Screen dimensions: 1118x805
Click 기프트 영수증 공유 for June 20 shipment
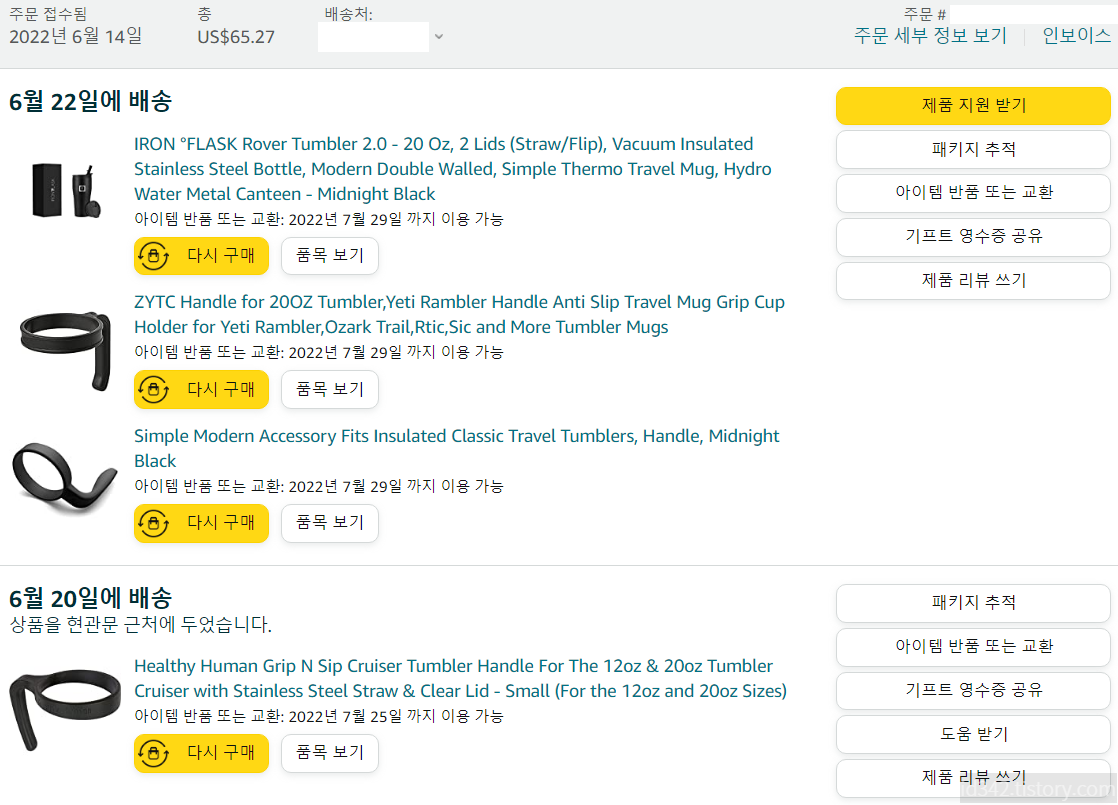point(973,690)
